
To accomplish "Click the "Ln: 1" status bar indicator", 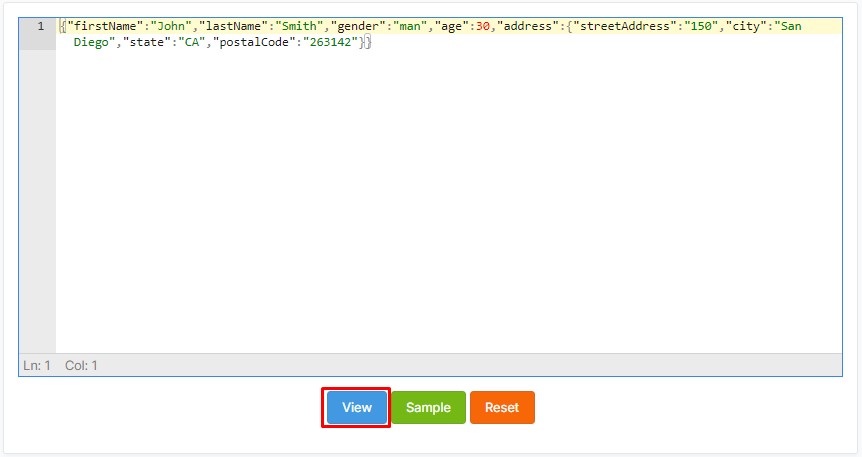I will [37, 365].
